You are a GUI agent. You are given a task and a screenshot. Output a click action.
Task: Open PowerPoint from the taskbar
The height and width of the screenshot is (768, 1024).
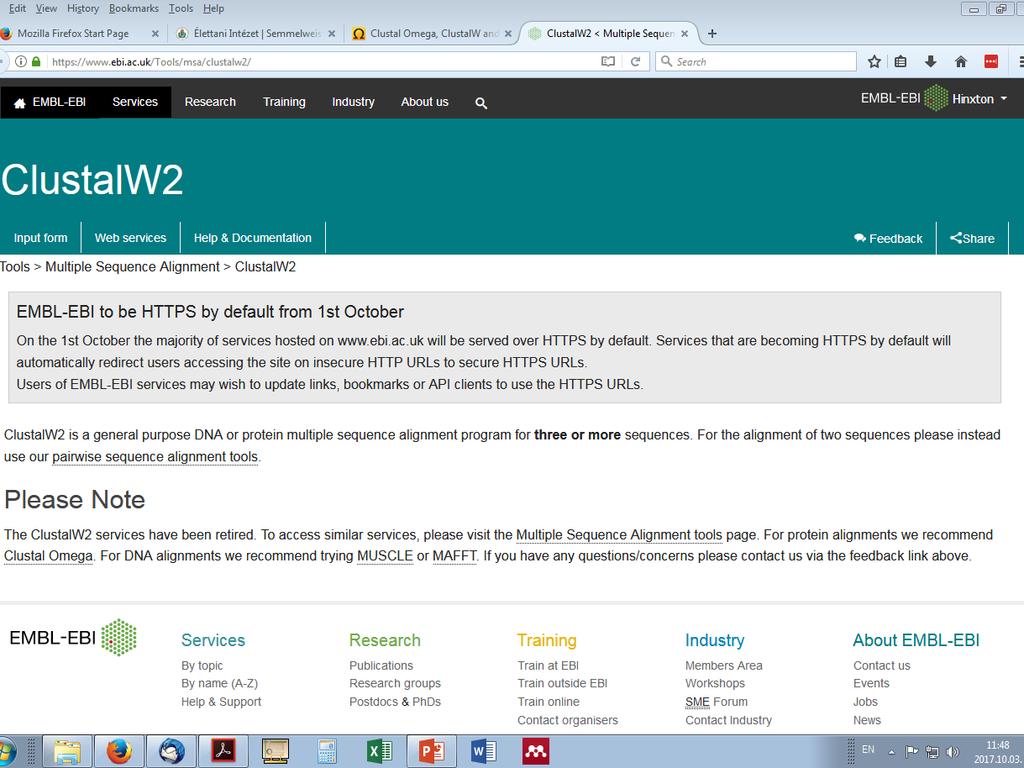[432, 752]
